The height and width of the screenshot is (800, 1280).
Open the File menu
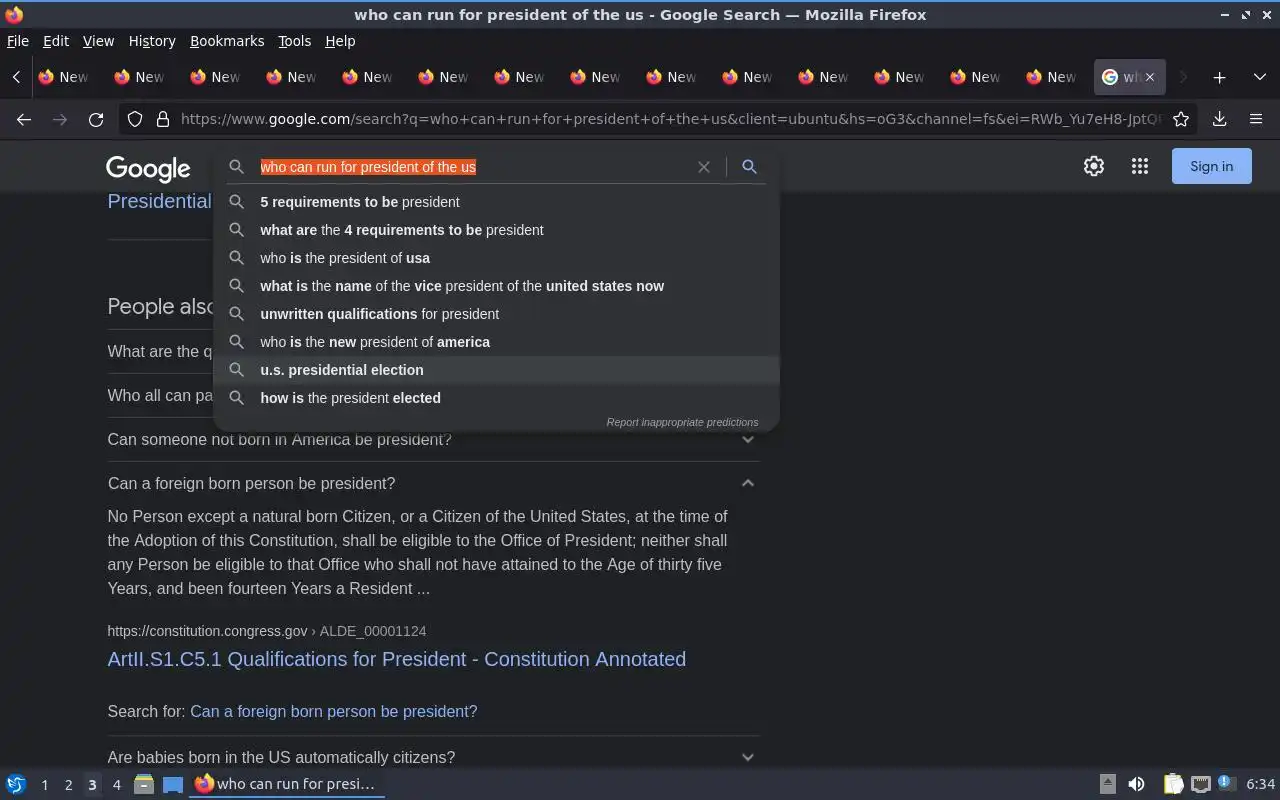pyautogui.click(x=17, y=41)
